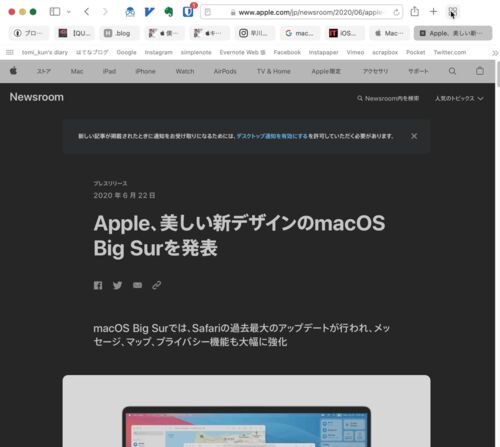Show the tab overview grid
Viewport: 500px width, 447px height.
(x=453, y=12)
